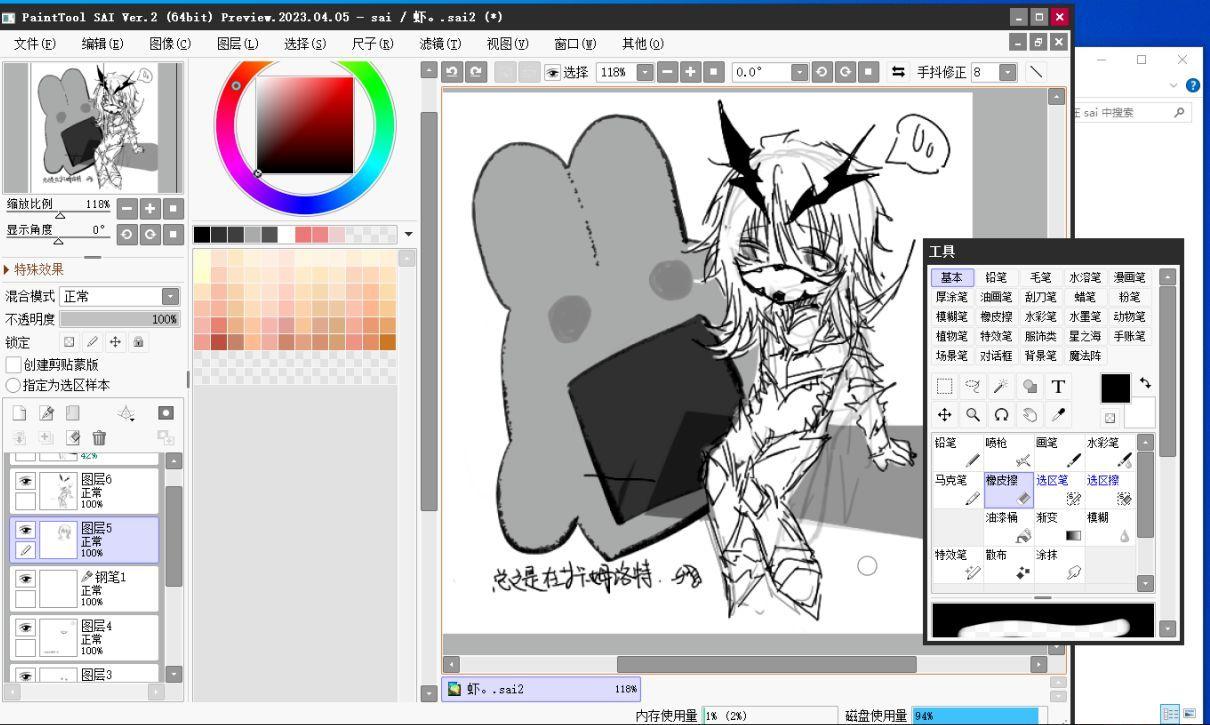Open the 118% zoom level dropdown
Image resolution: width=1210 pixels, height=725 pixels.
pyautogui.click(x=645, y=72)
